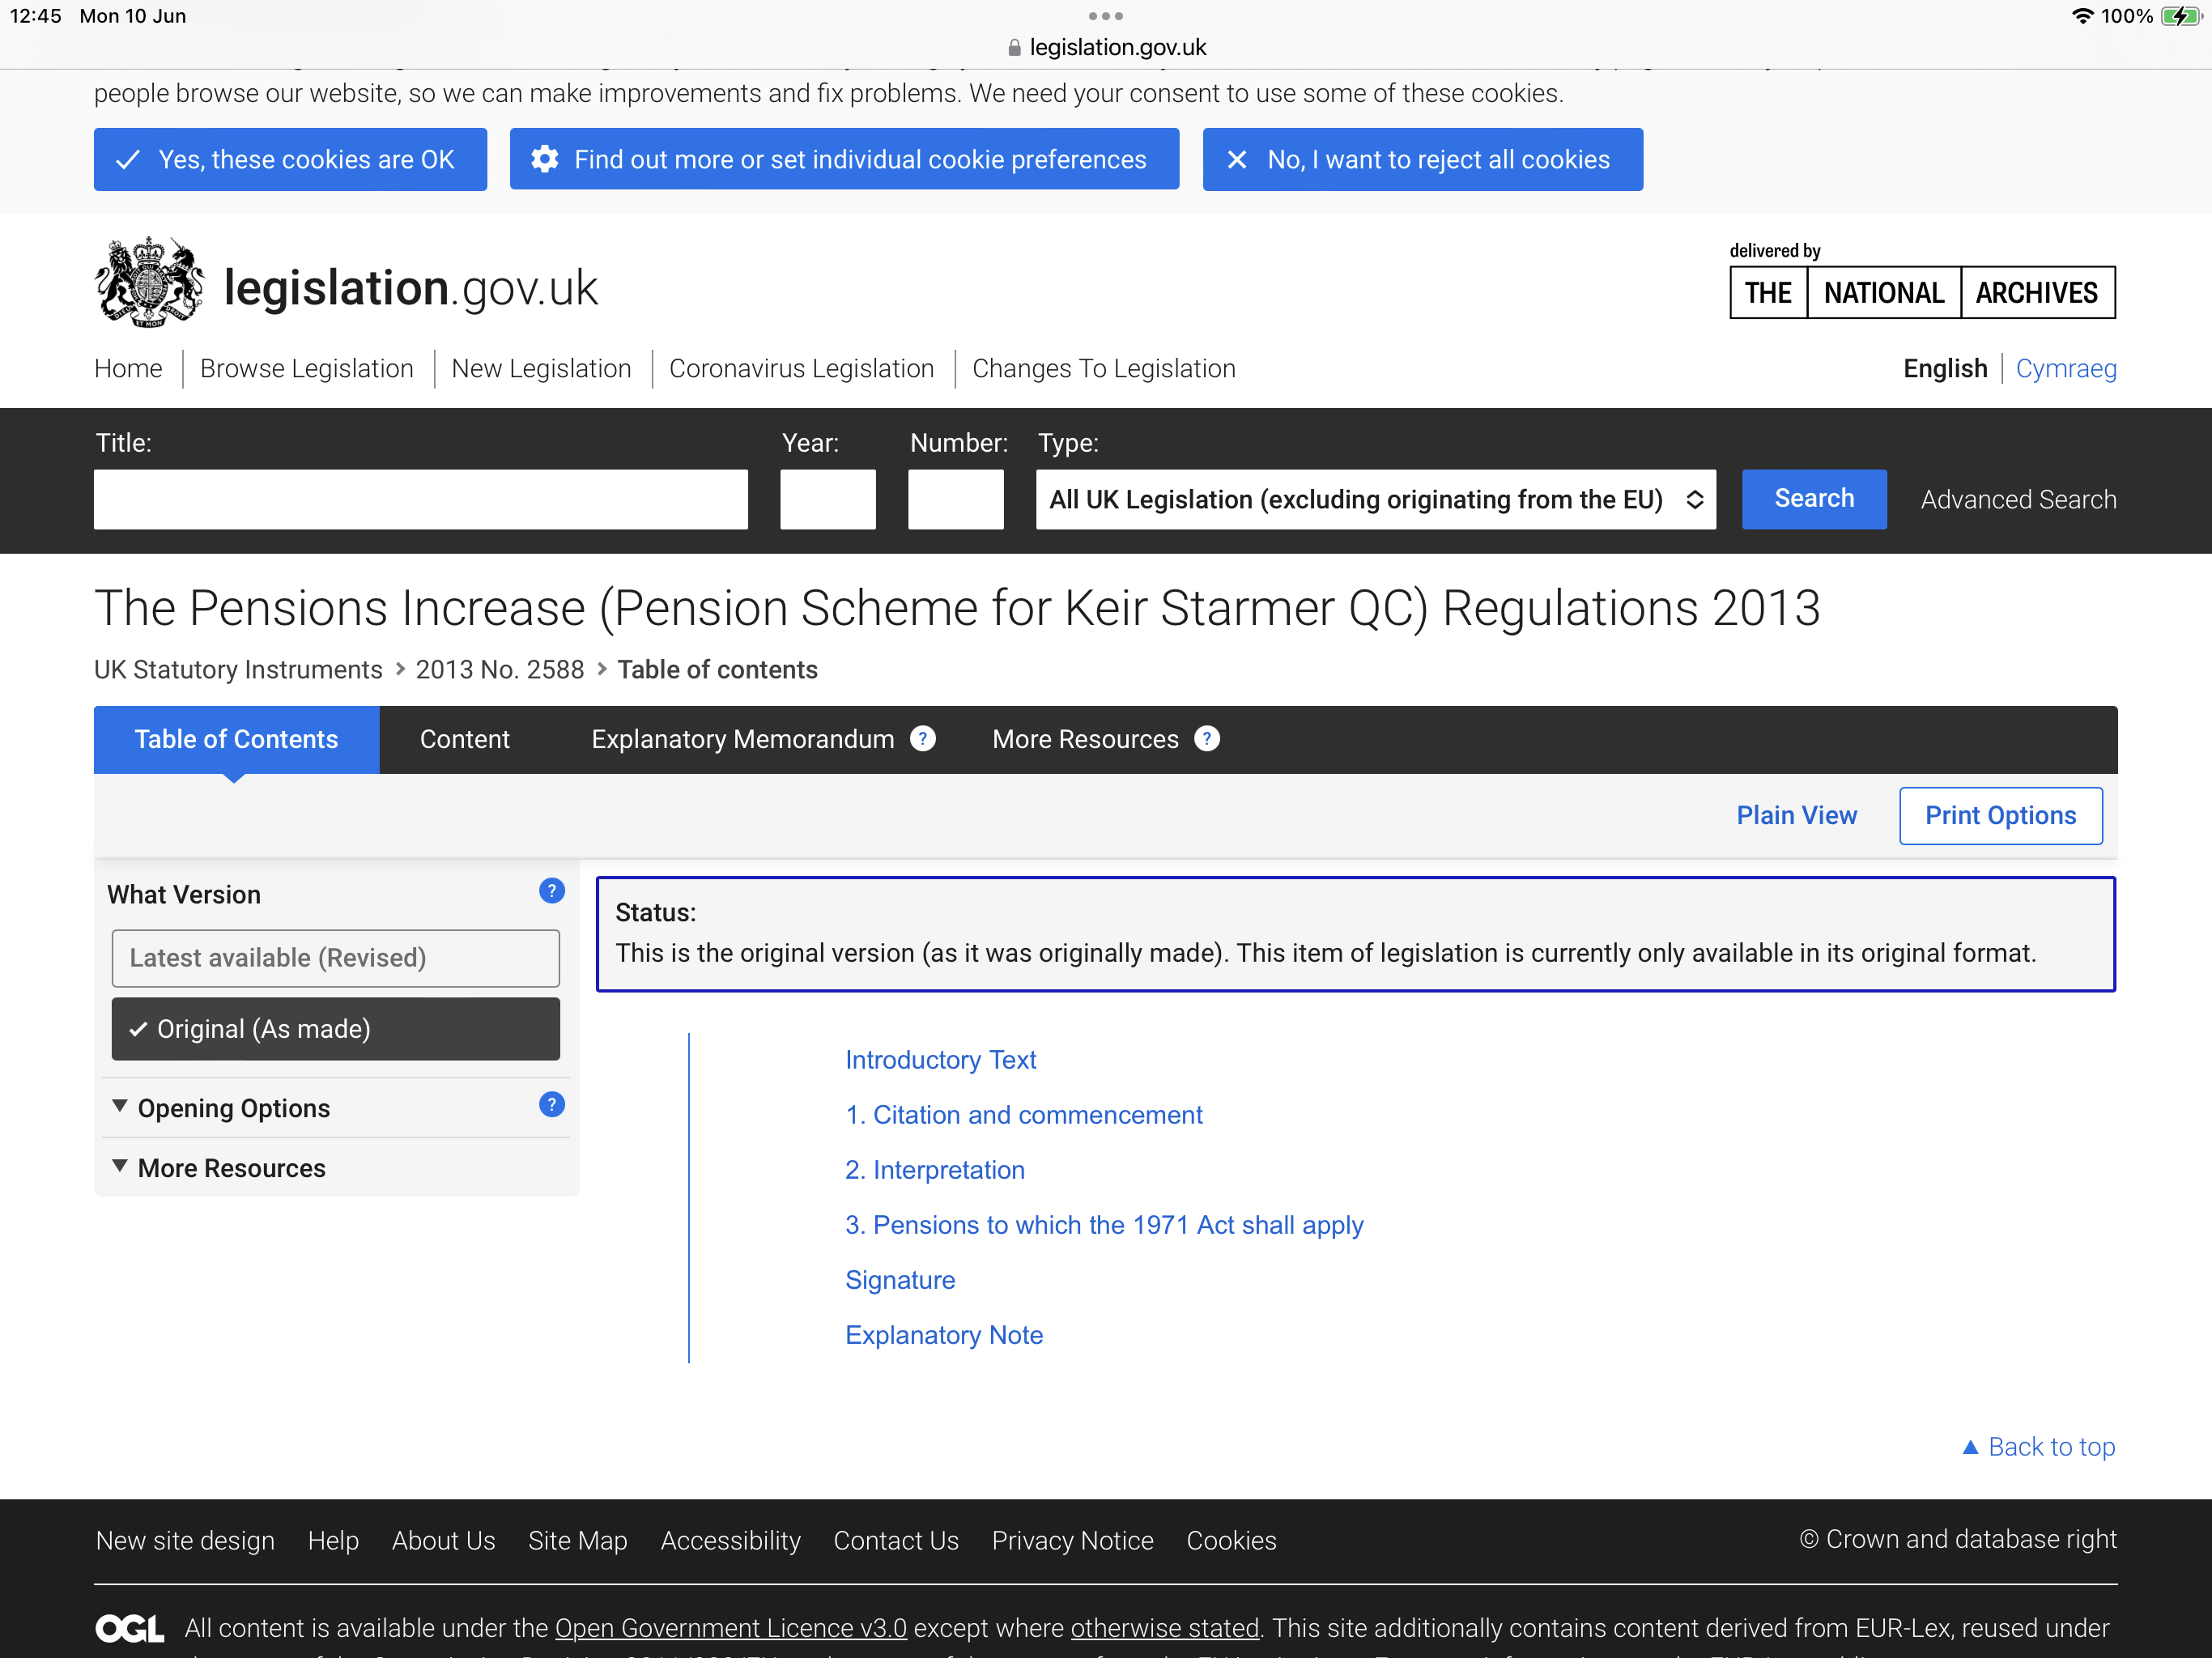The image size is (2212, 1658).
Task: Open the help icon beside Explanatory Memorandum
Action: click(922, 739)
